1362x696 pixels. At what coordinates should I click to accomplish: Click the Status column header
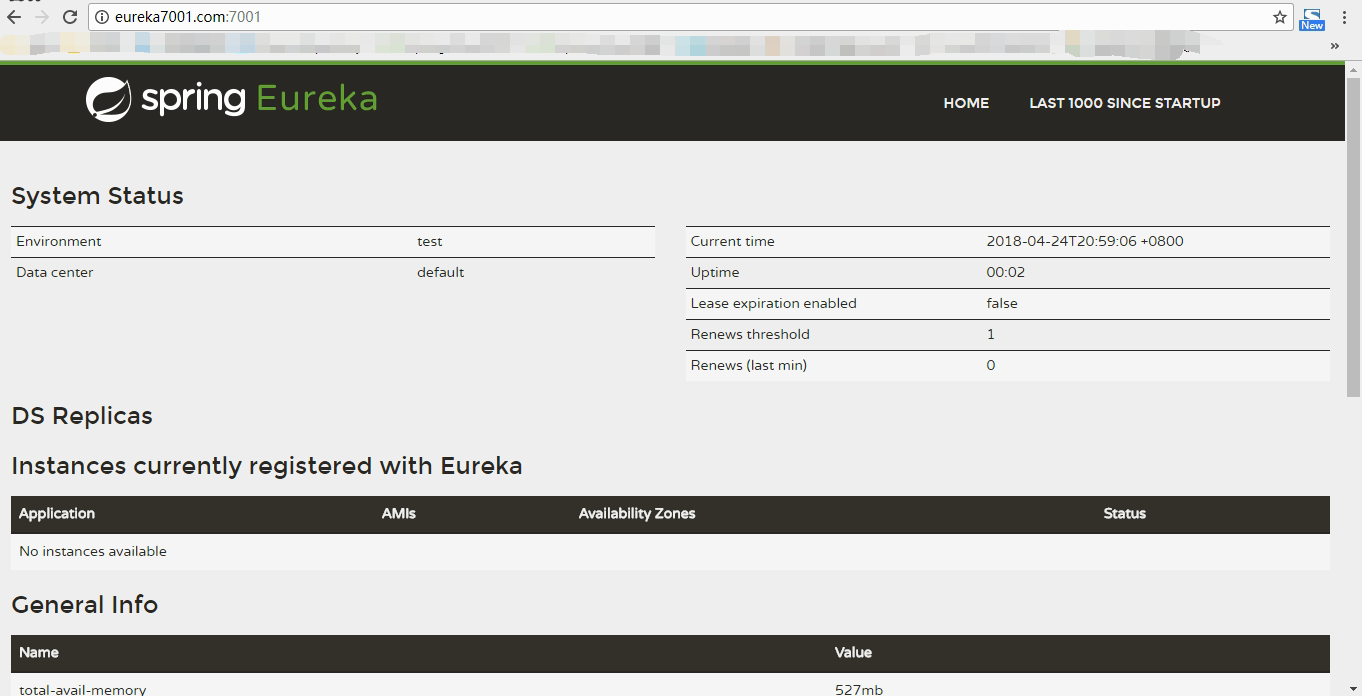(1125, 513)
